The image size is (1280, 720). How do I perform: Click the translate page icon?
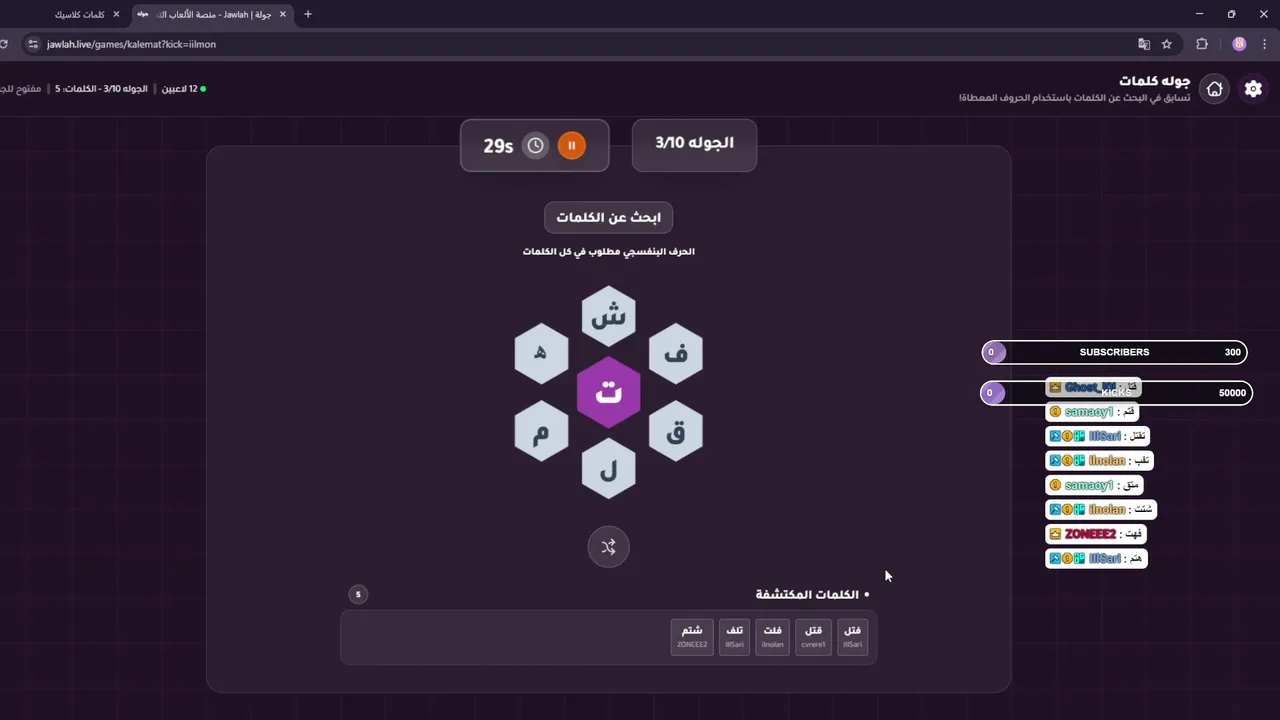point(1144,44)
